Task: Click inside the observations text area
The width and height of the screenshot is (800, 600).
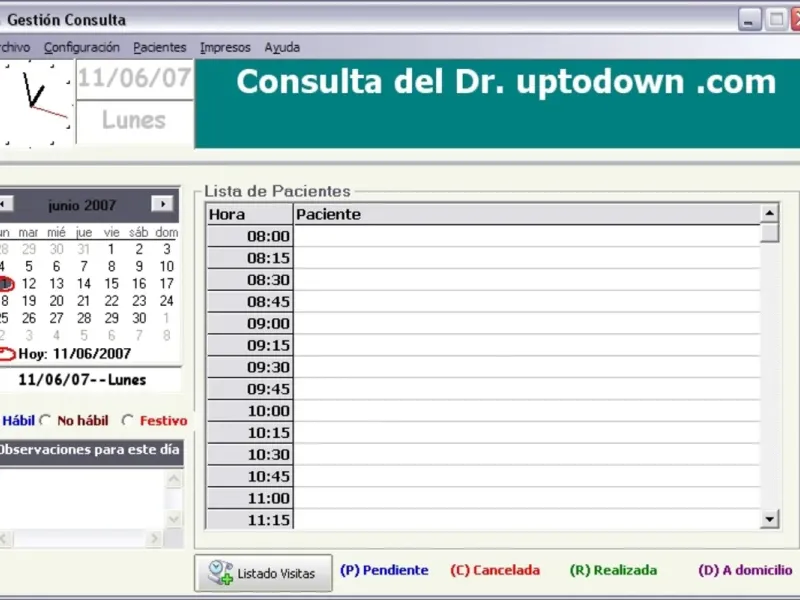Action: tap(82, 498)
